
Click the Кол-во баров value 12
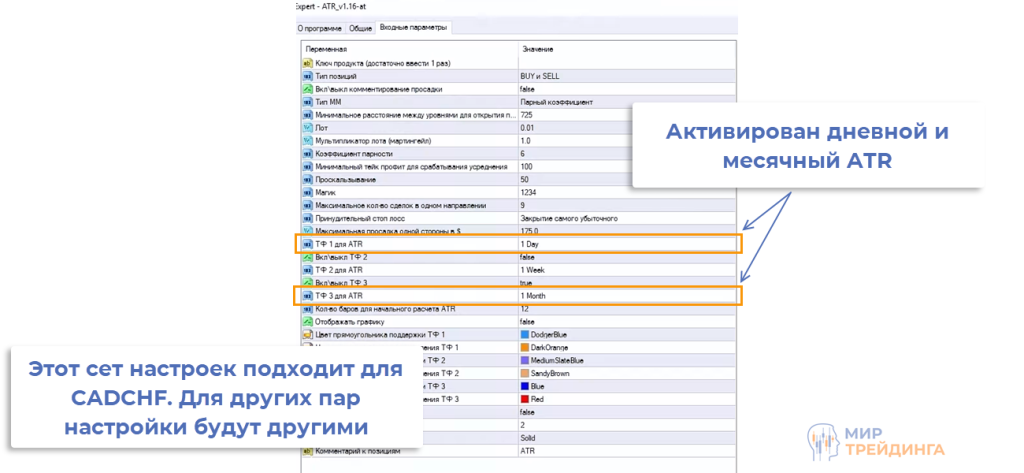click(524, 308)
